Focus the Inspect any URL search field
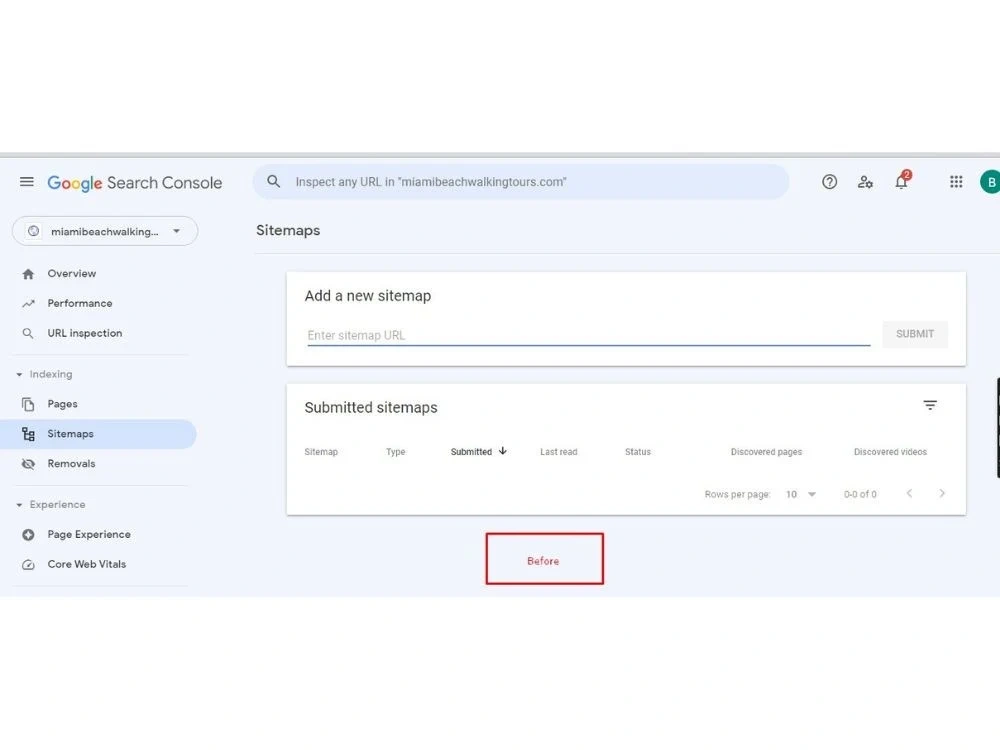The image size is (1000, 750). [x=520, y=182]
